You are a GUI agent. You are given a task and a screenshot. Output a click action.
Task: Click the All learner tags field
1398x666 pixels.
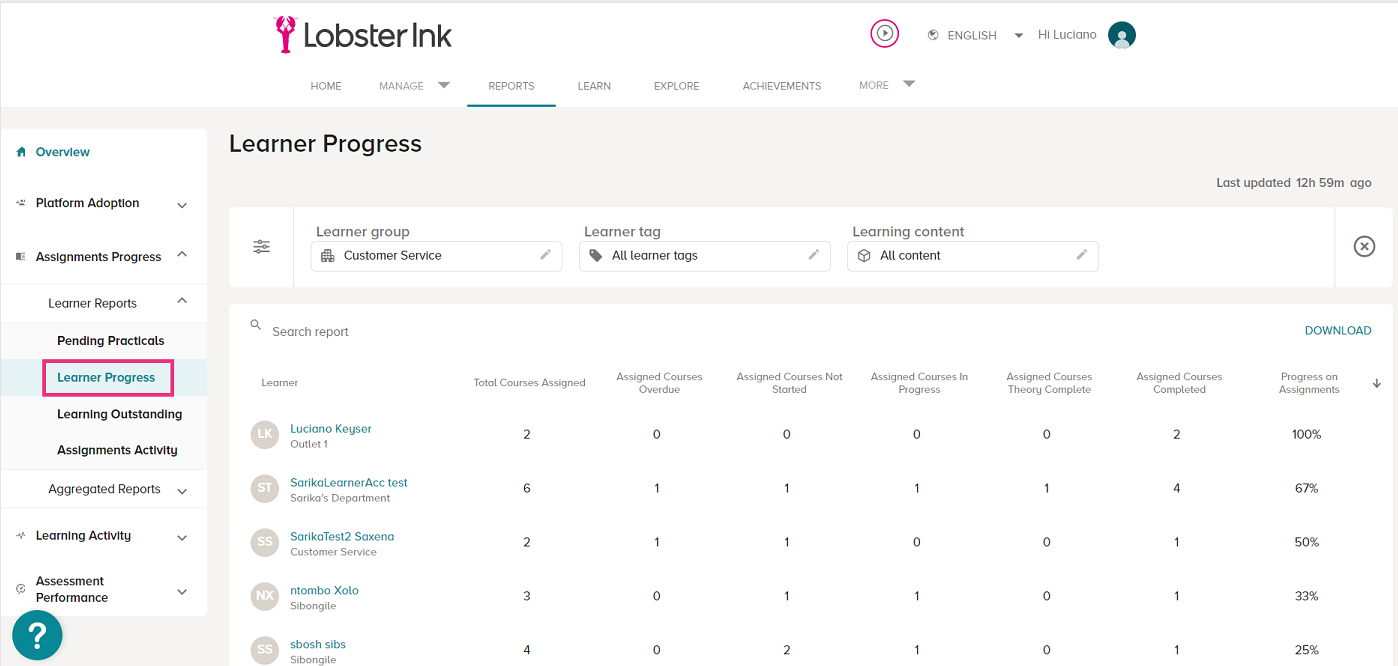(704, 256)
